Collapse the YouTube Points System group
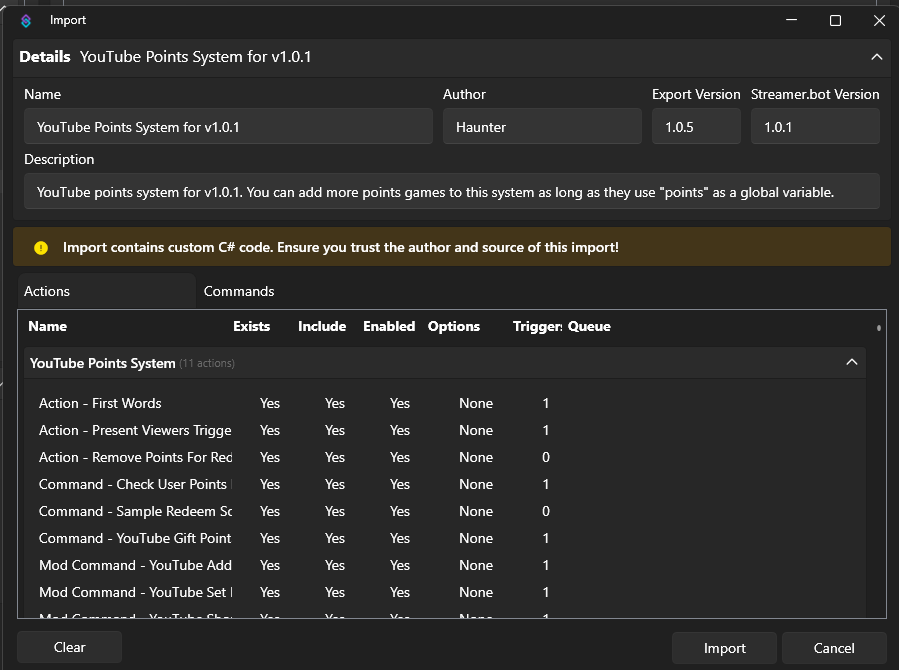This screenshot has height=670, width=899. pyautogui.click(x=851, y=362)
